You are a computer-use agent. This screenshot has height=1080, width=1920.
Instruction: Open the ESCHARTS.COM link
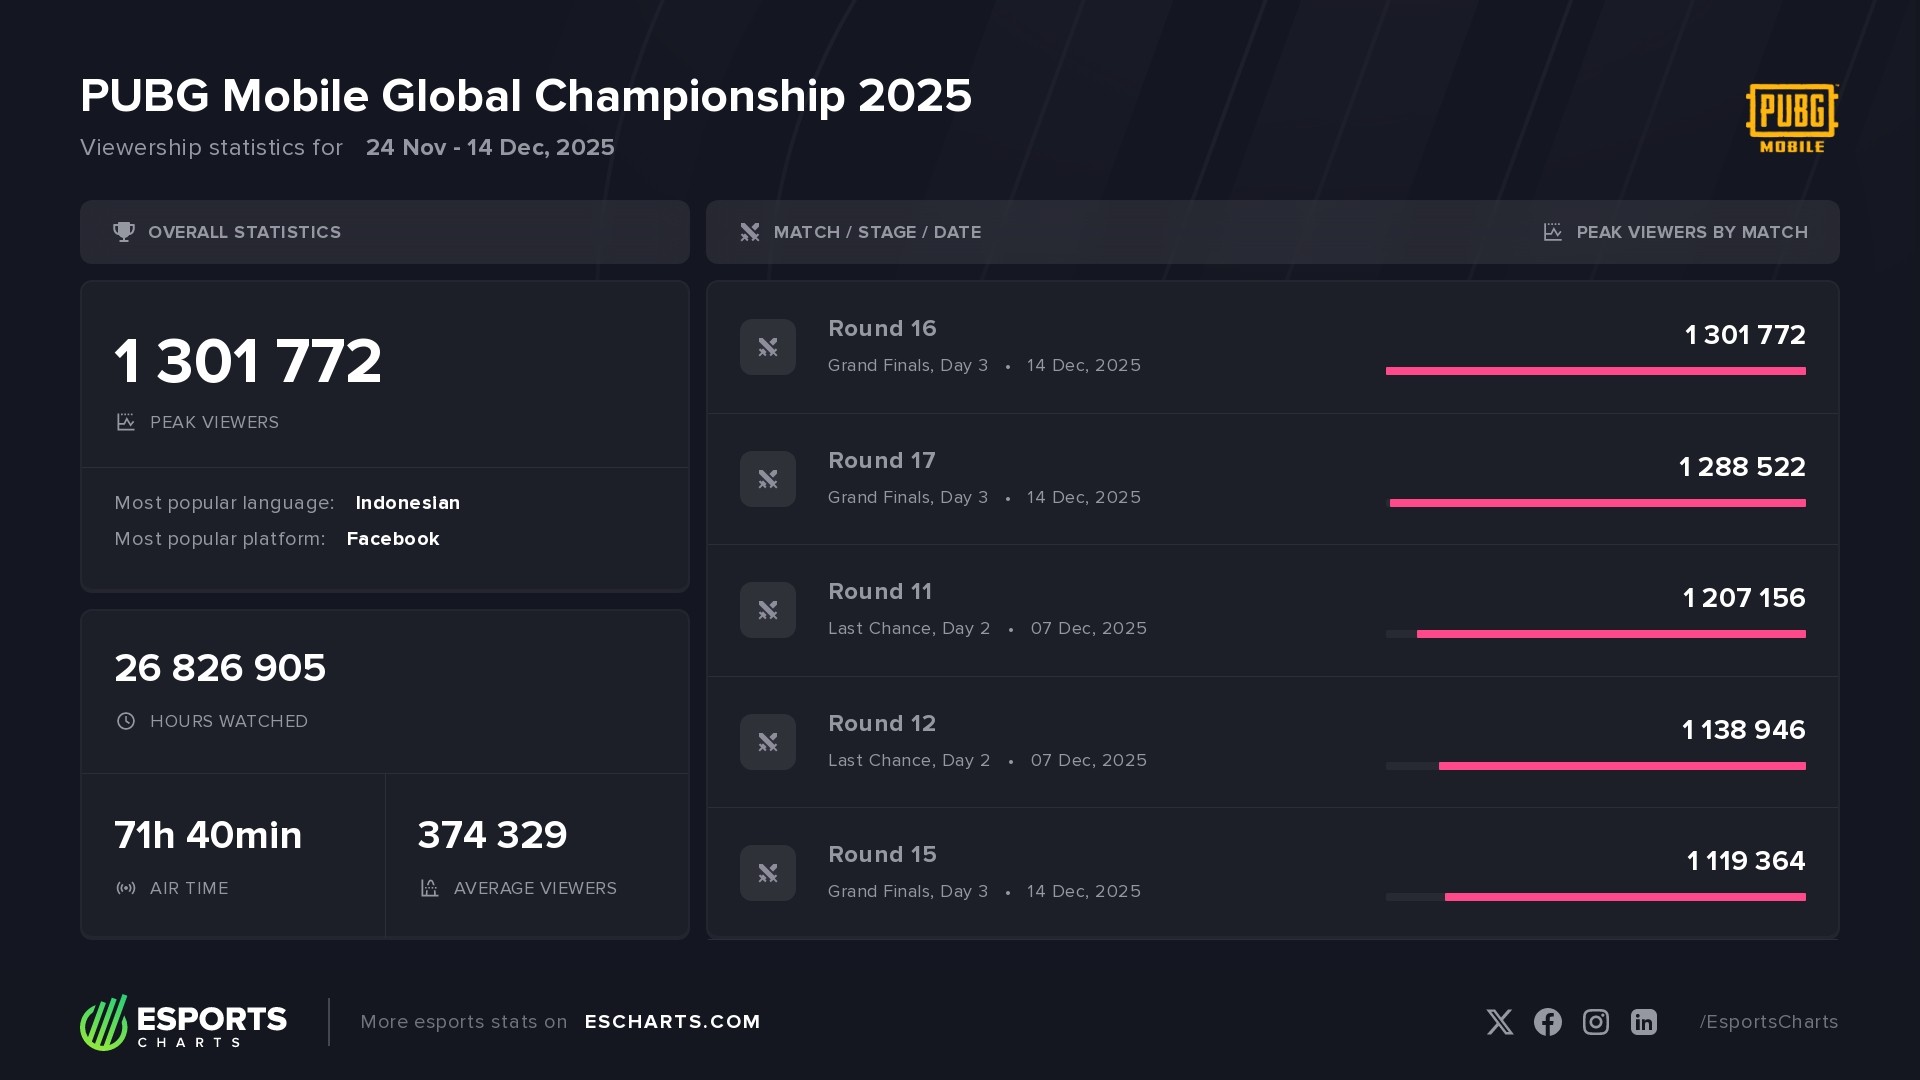click(672, 1022)
